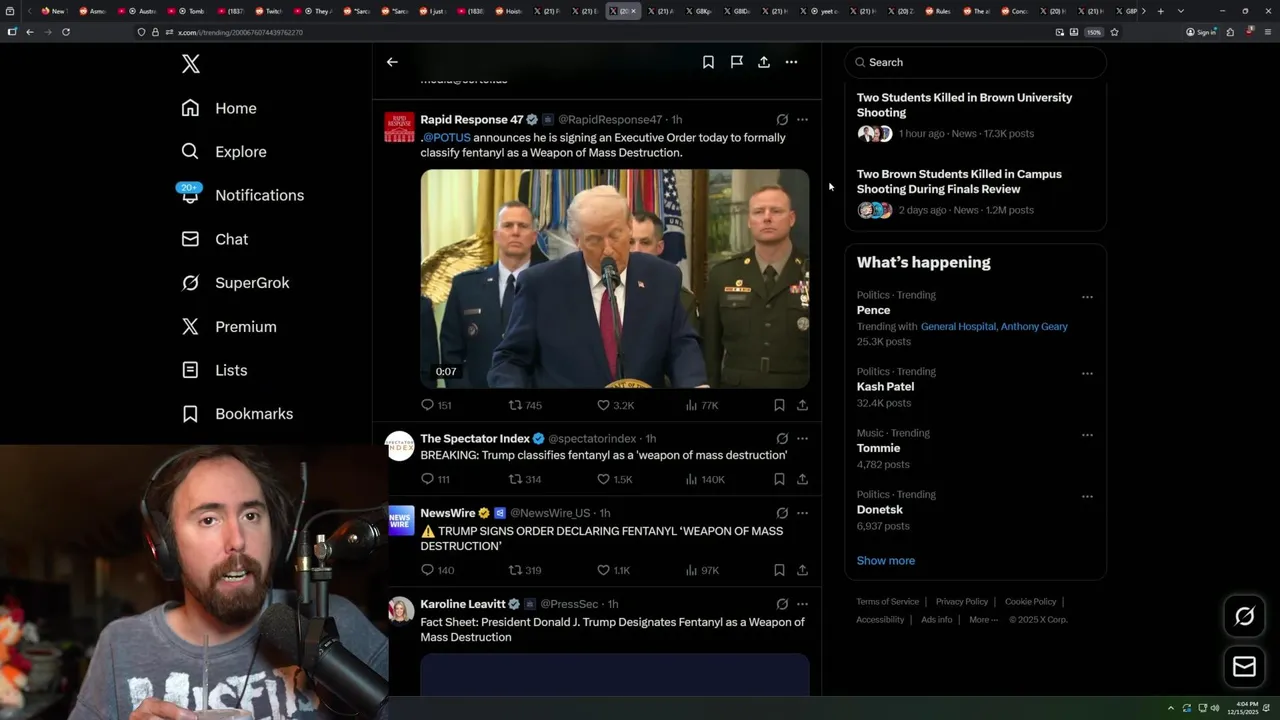Repost the NewsWire post (319)

click(x=525, y=570)
